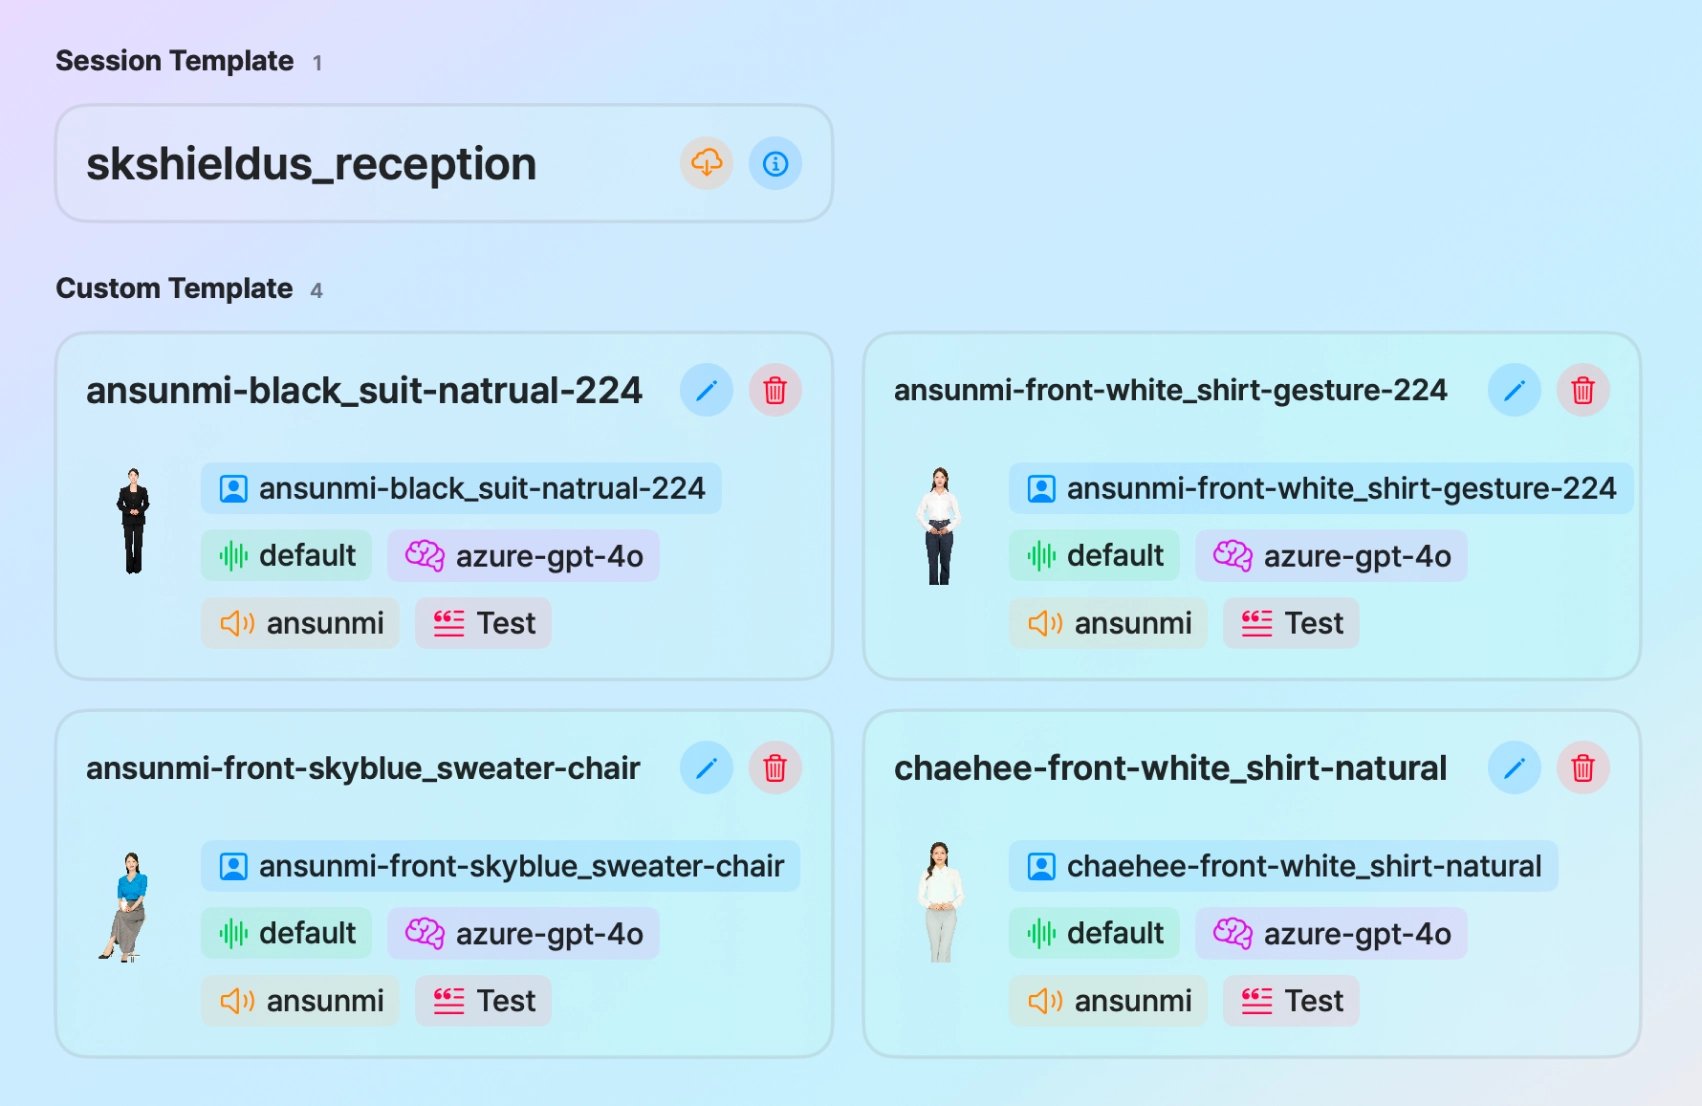Open the skshieldus_reception session template card
Image resolution: width=1702 pixels, height=1106 pixels.
pos(444,163)
